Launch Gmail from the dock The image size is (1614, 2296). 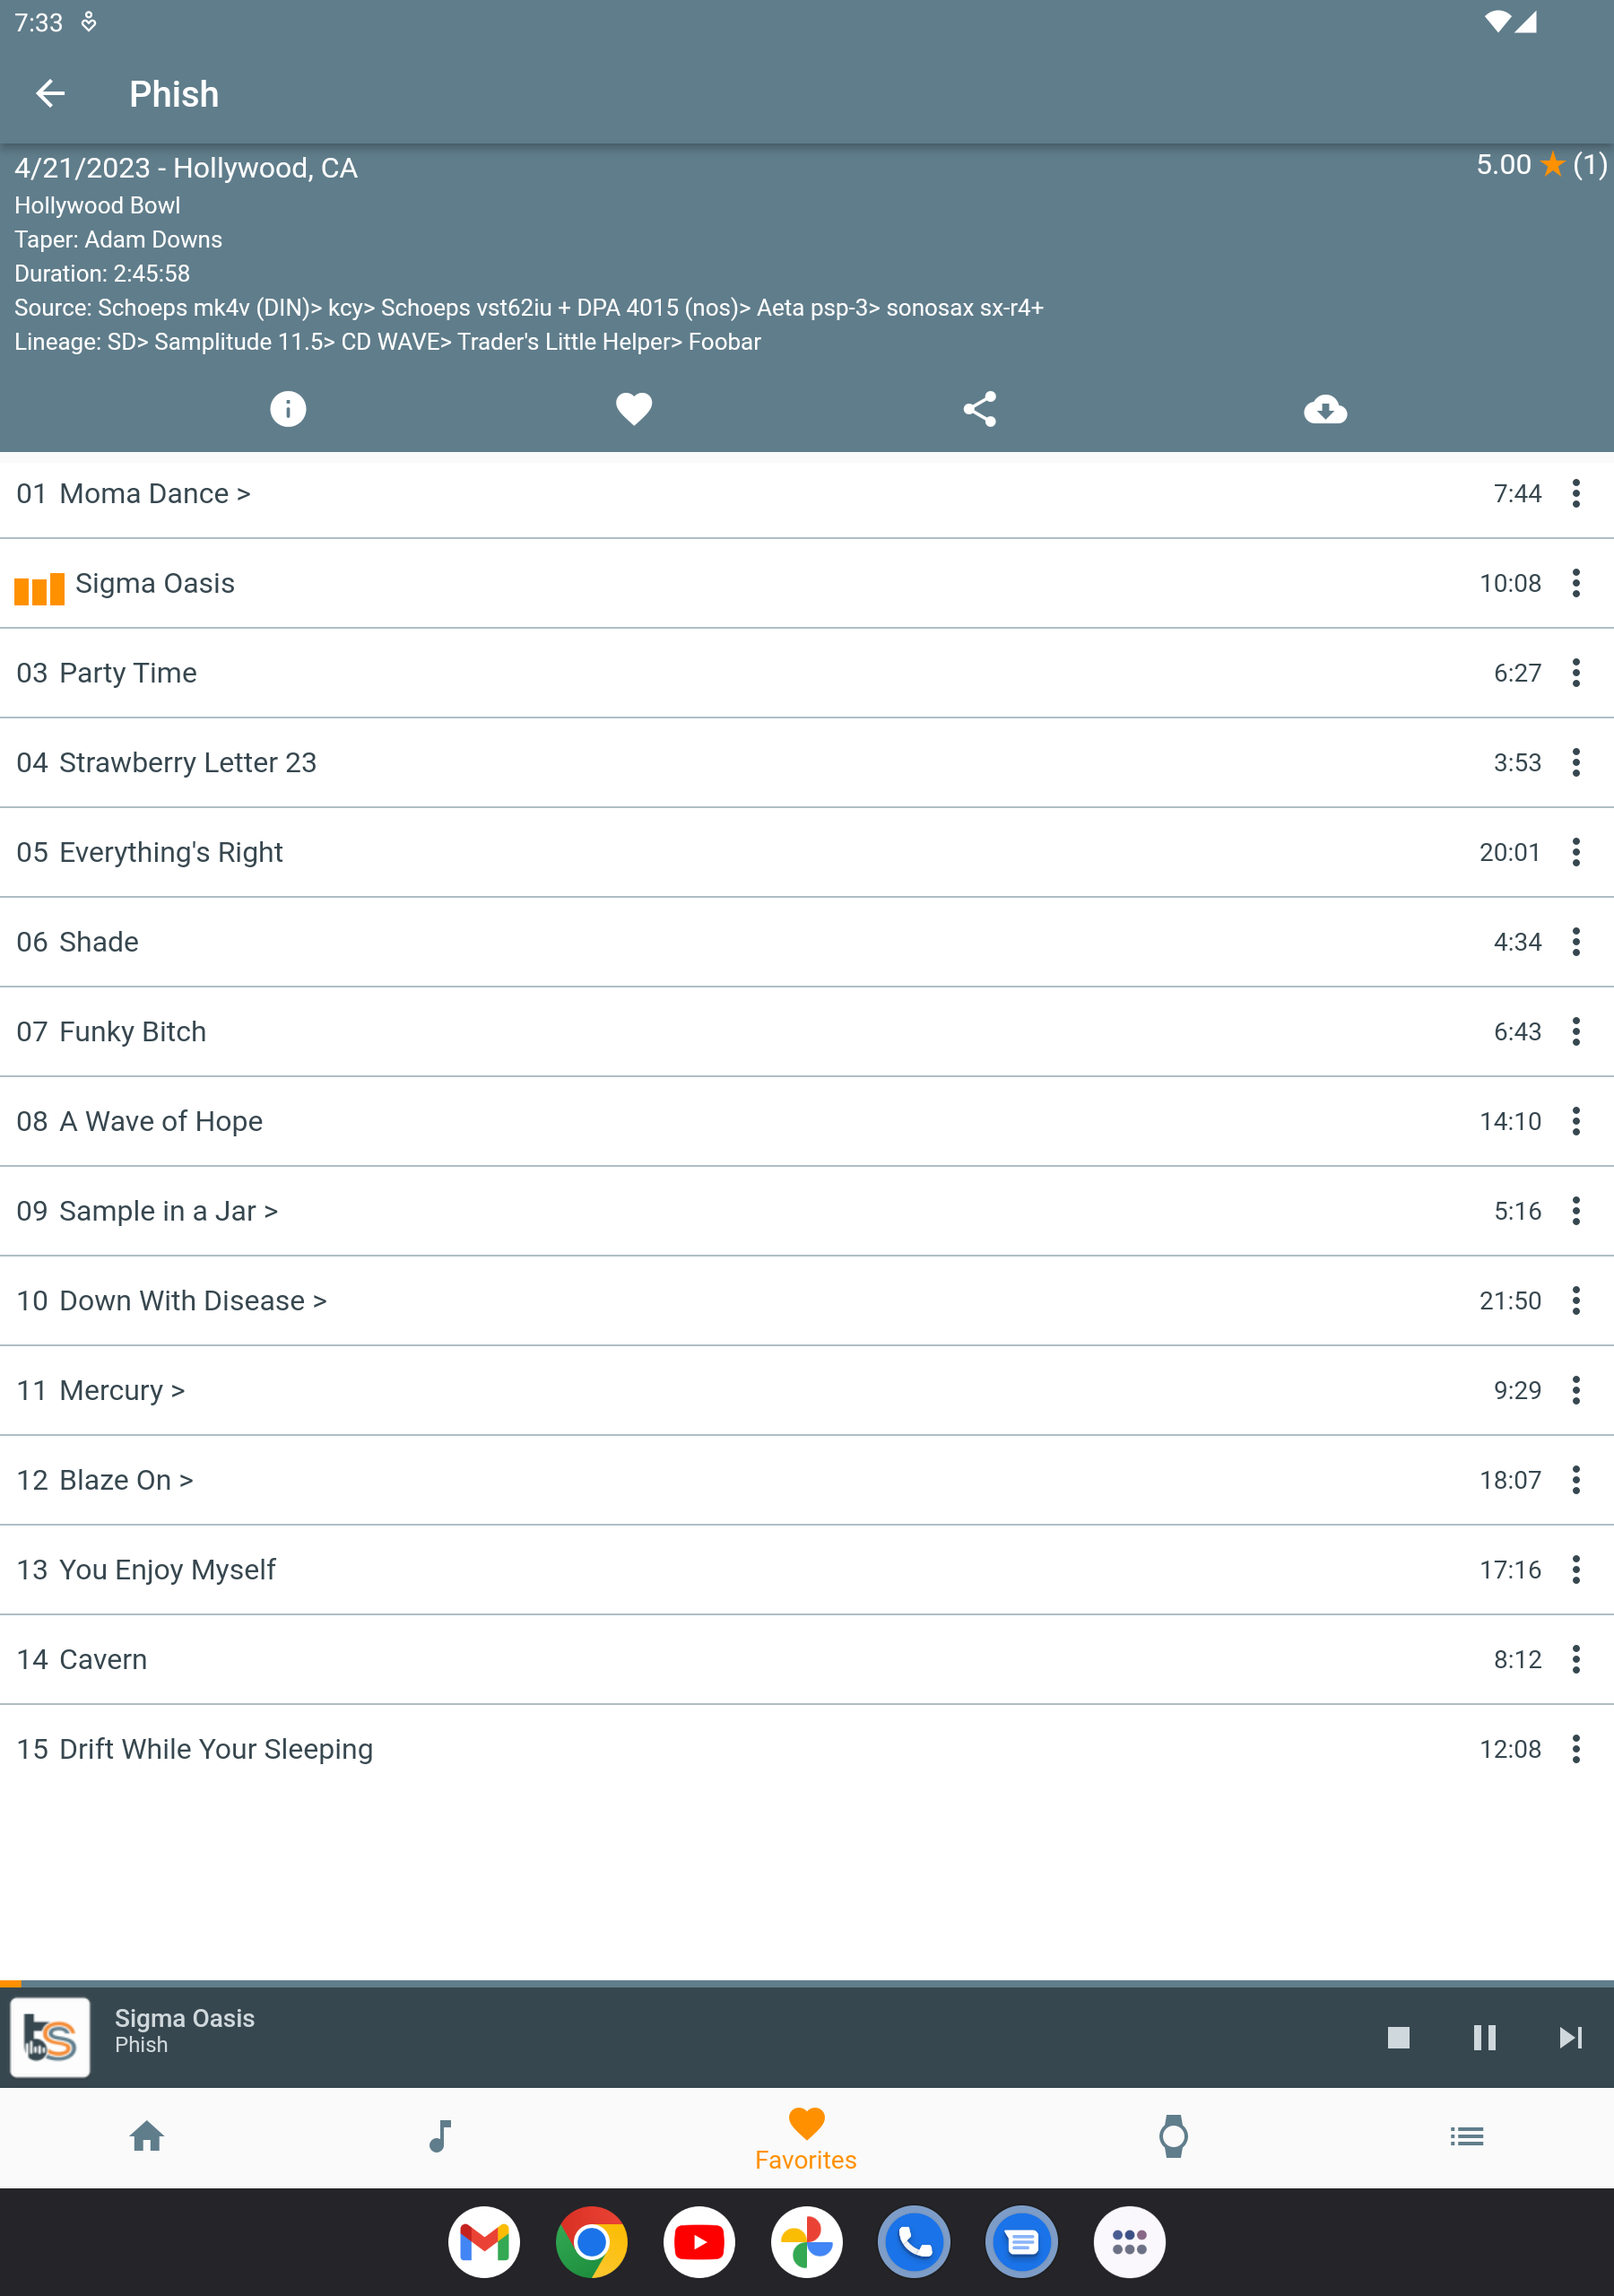coord(484,2242)
